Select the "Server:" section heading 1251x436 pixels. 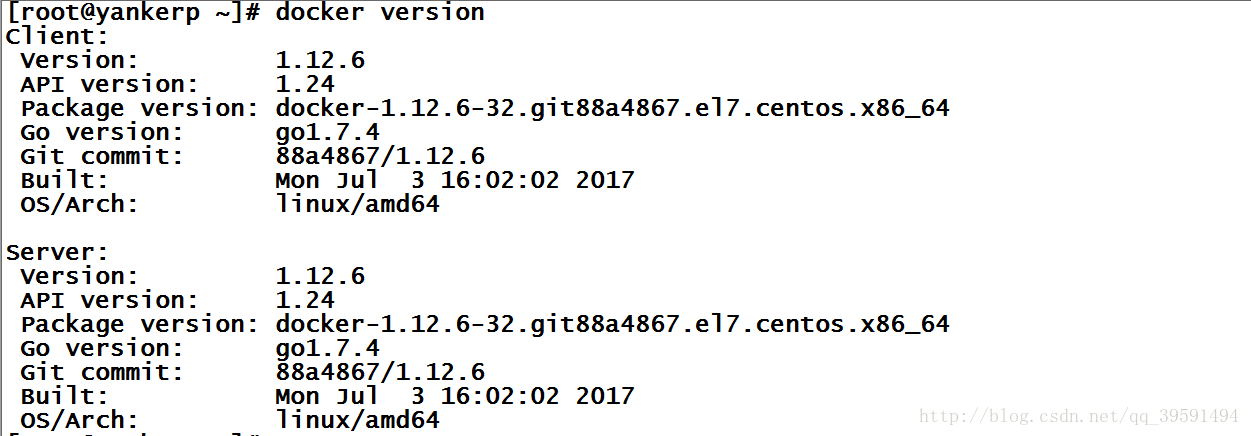click(57, 252)
